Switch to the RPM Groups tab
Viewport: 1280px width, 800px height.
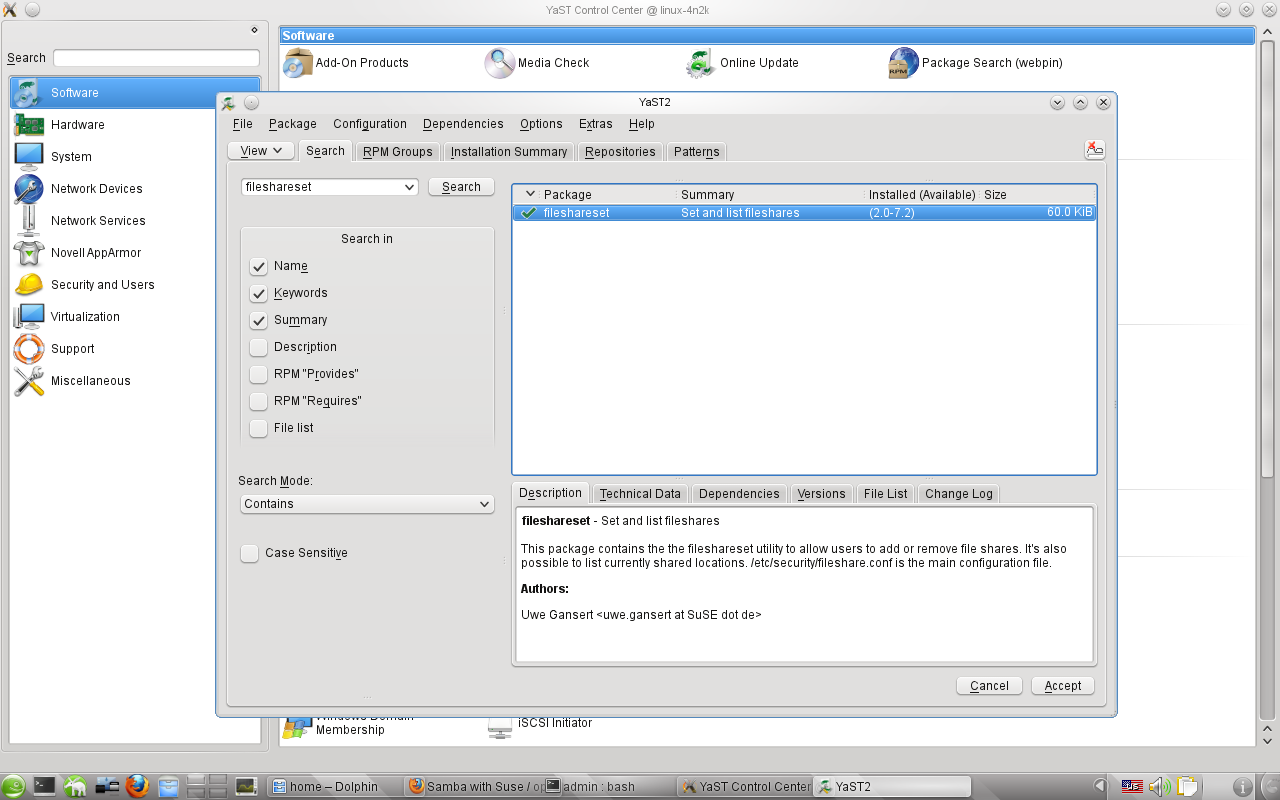point(398,152)
